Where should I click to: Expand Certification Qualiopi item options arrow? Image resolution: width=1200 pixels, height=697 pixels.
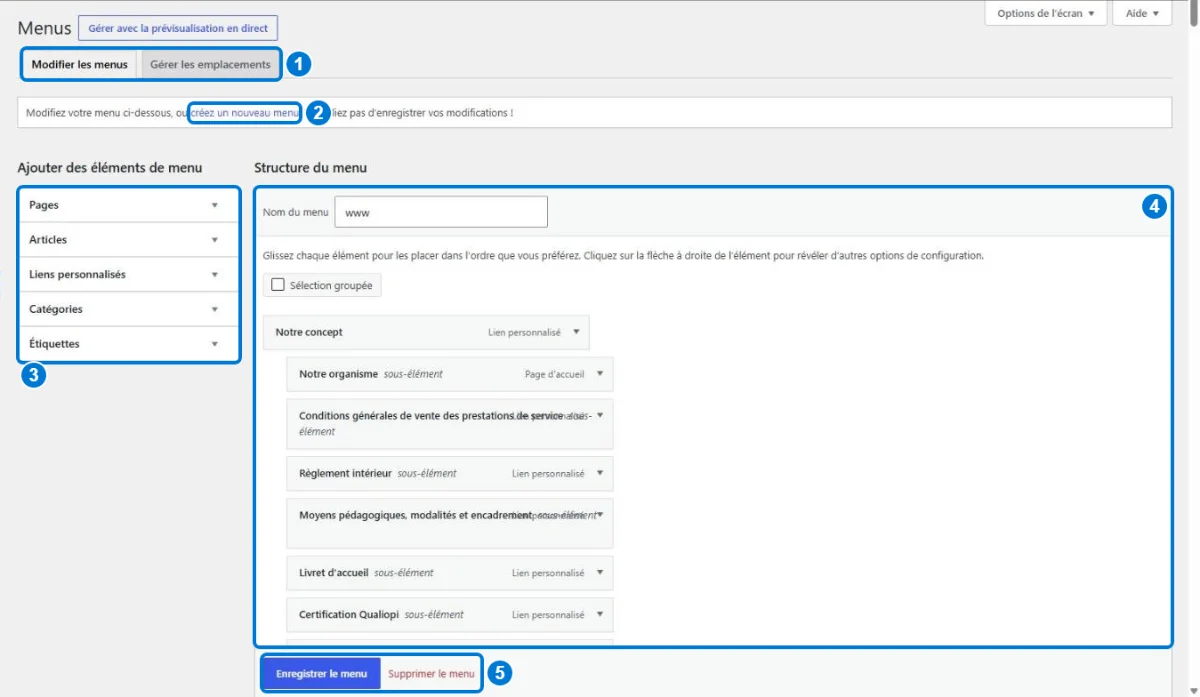tap(600, 615)
